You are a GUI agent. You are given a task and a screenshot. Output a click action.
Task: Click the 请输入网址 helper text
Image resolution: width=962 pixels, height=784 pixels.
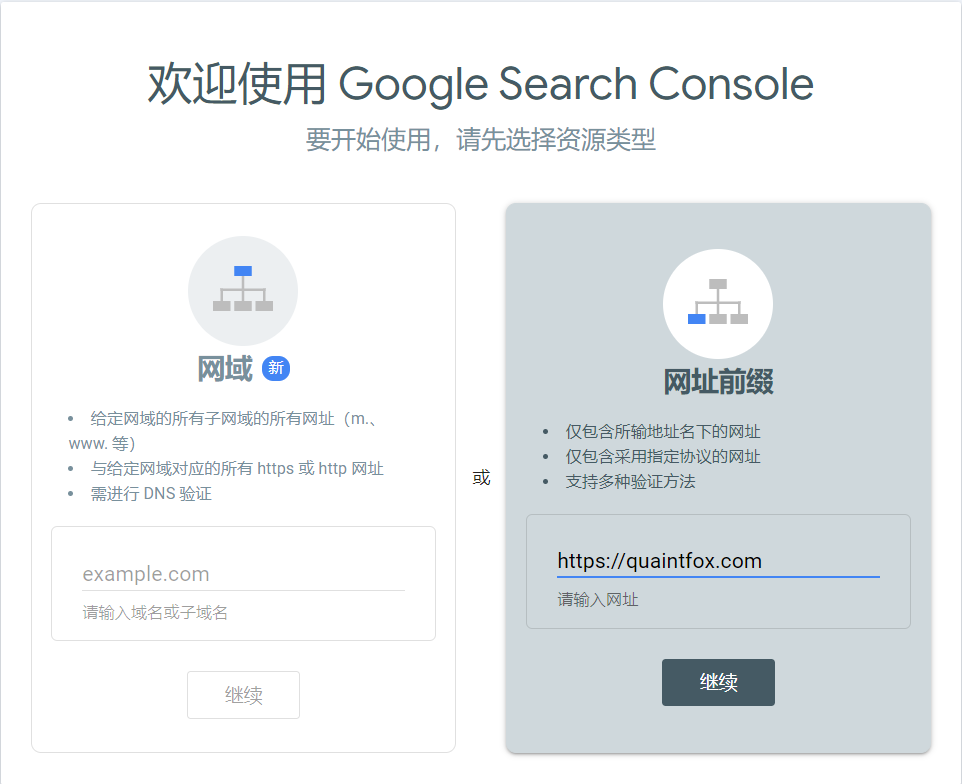click(598, 600)
